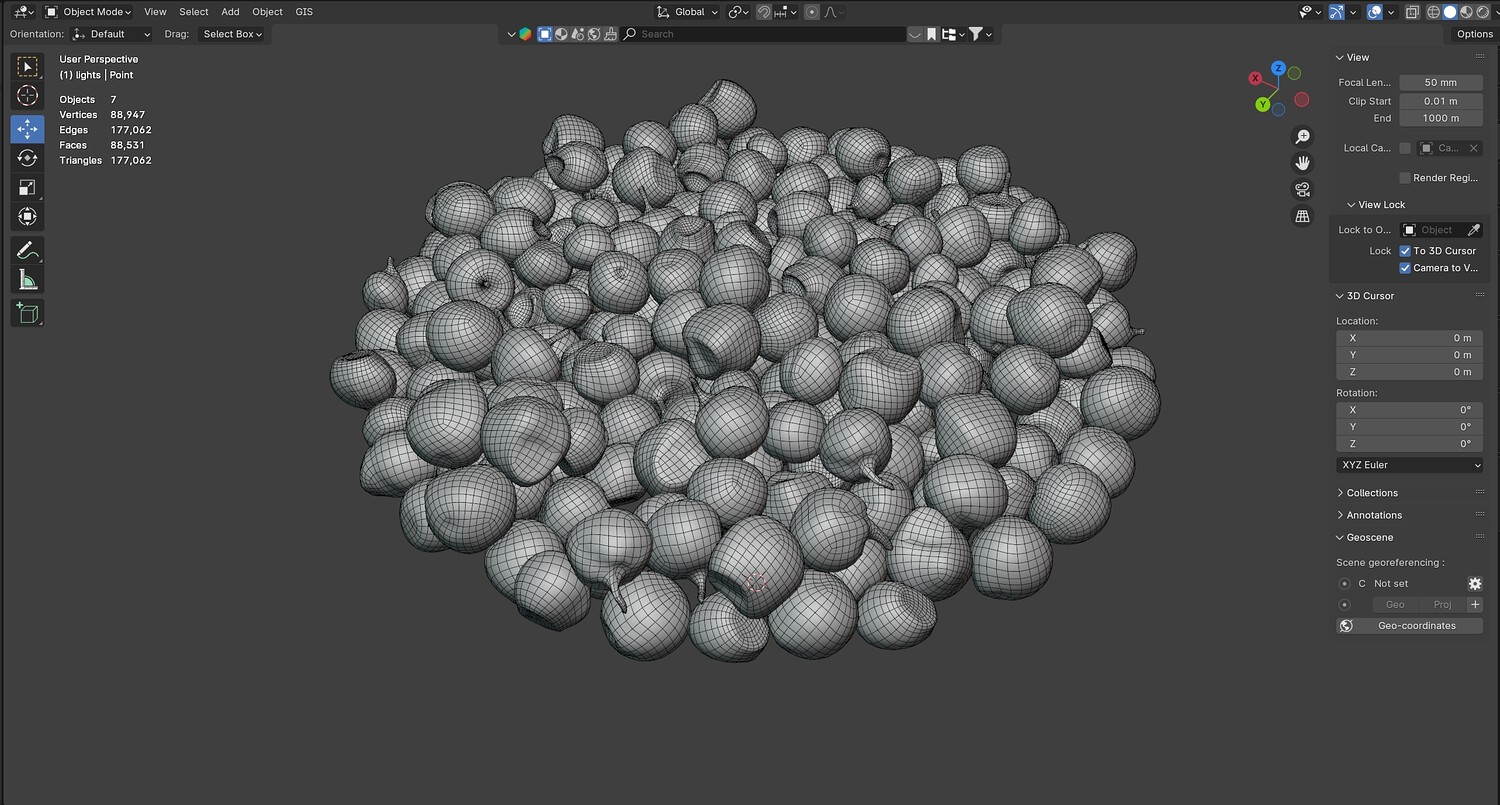1500x805 pixels.
Task: Open the Object Mode dropdown
Action: 87,12
